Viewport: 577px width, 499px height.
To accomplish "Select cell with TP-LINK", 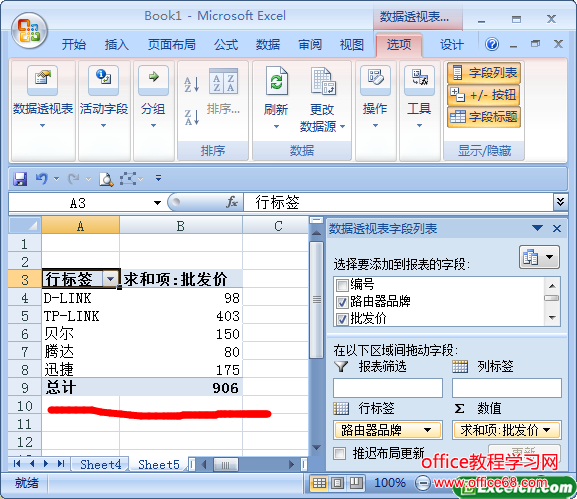I will tap(81, 316).
